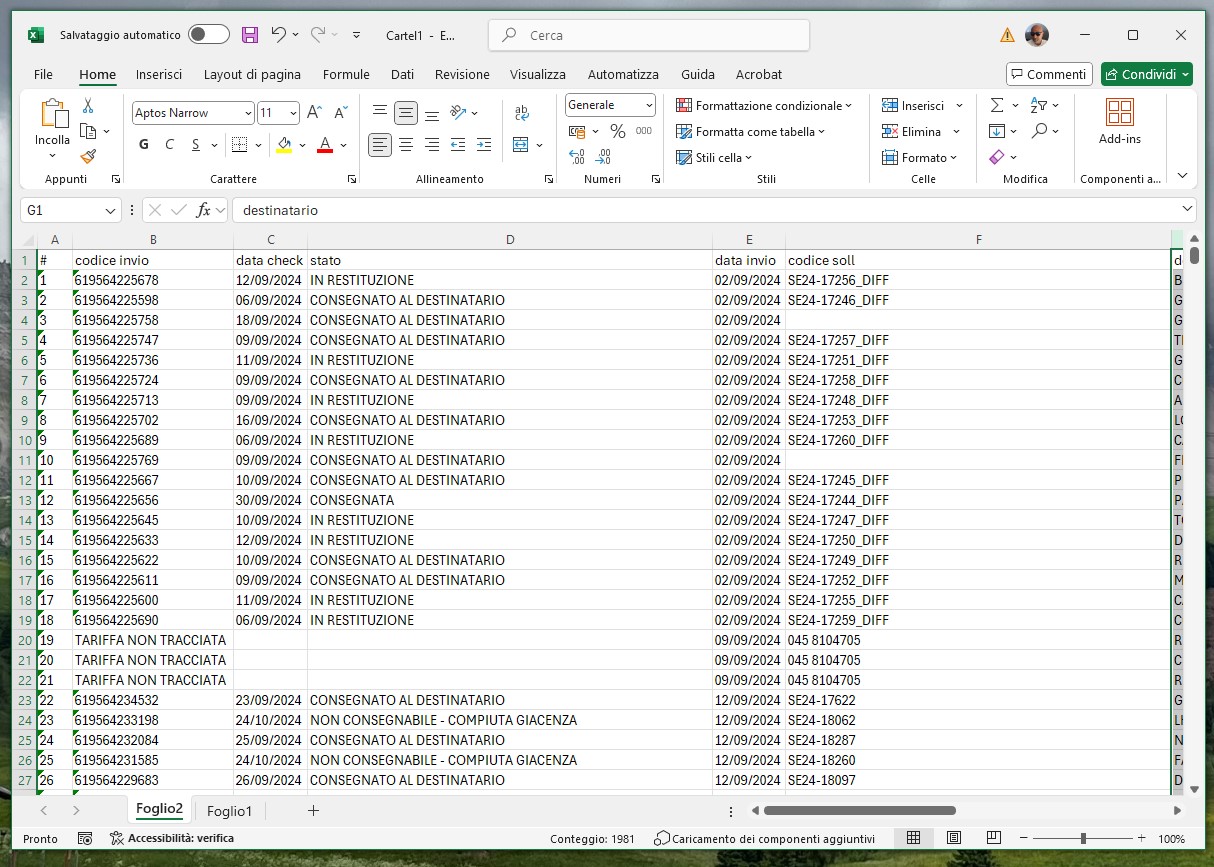Click the Elimina cells button
Viewport: 1214px width, 867px height.
coord(912,131)
